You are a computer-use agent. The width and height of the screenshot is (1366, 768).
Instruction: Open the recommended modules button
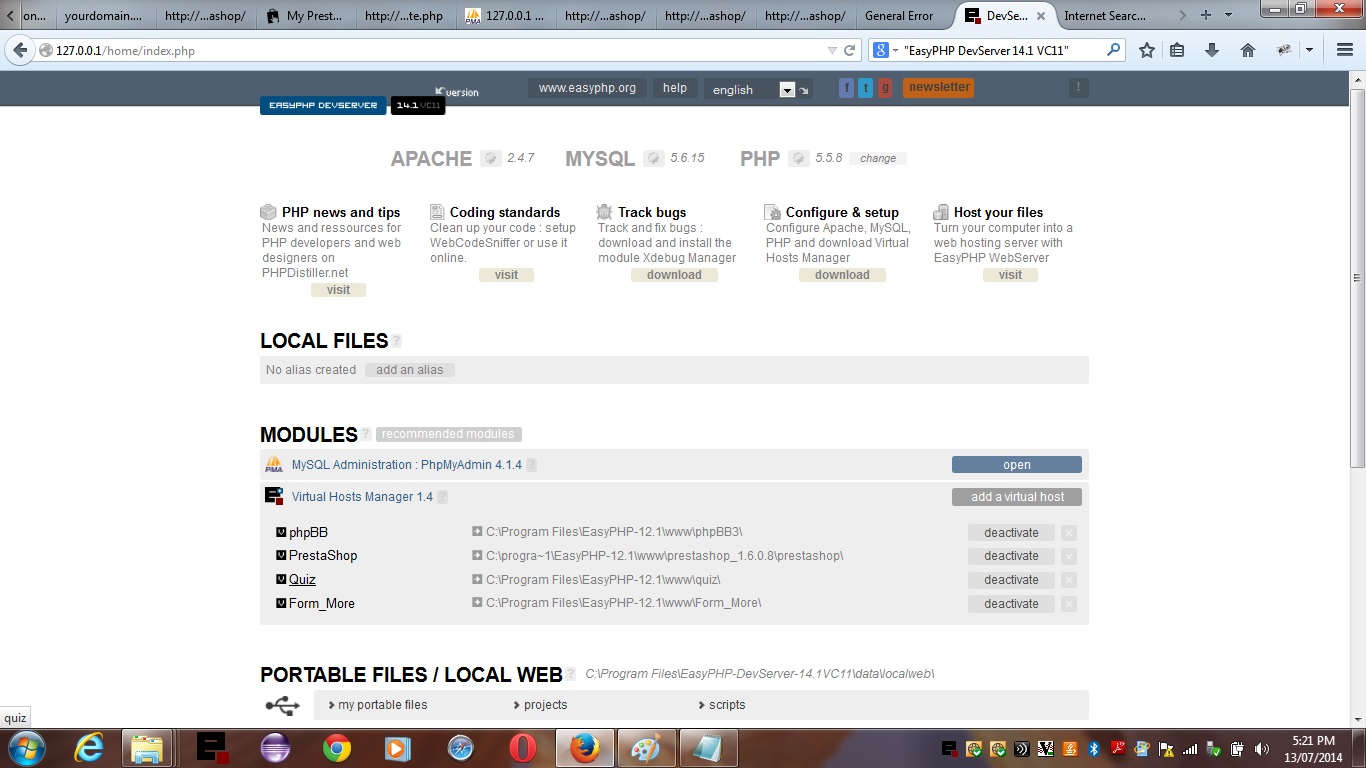tap(448, 434)
